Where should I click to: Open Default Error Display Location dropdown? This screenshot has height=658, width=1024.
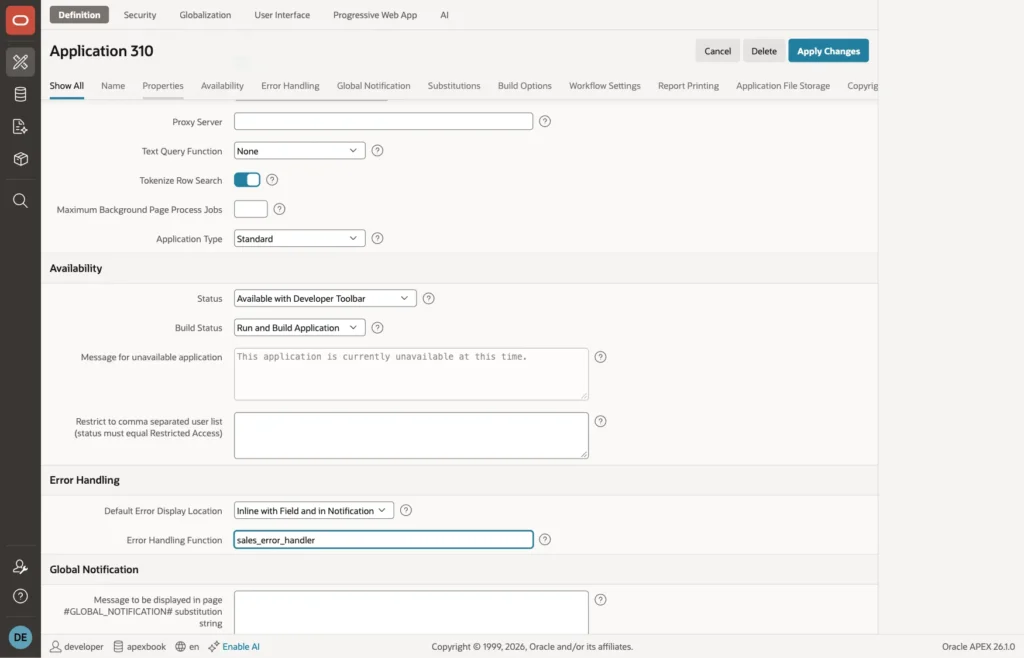[313, 510]
